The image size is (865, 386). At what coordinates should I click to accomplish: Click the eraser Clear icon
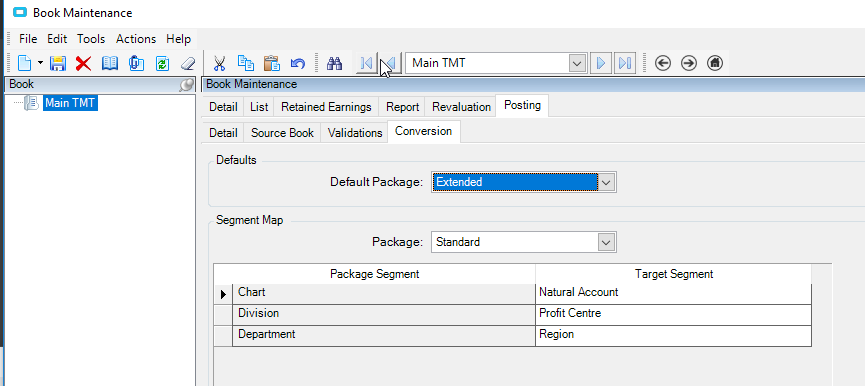click(188, 63)
